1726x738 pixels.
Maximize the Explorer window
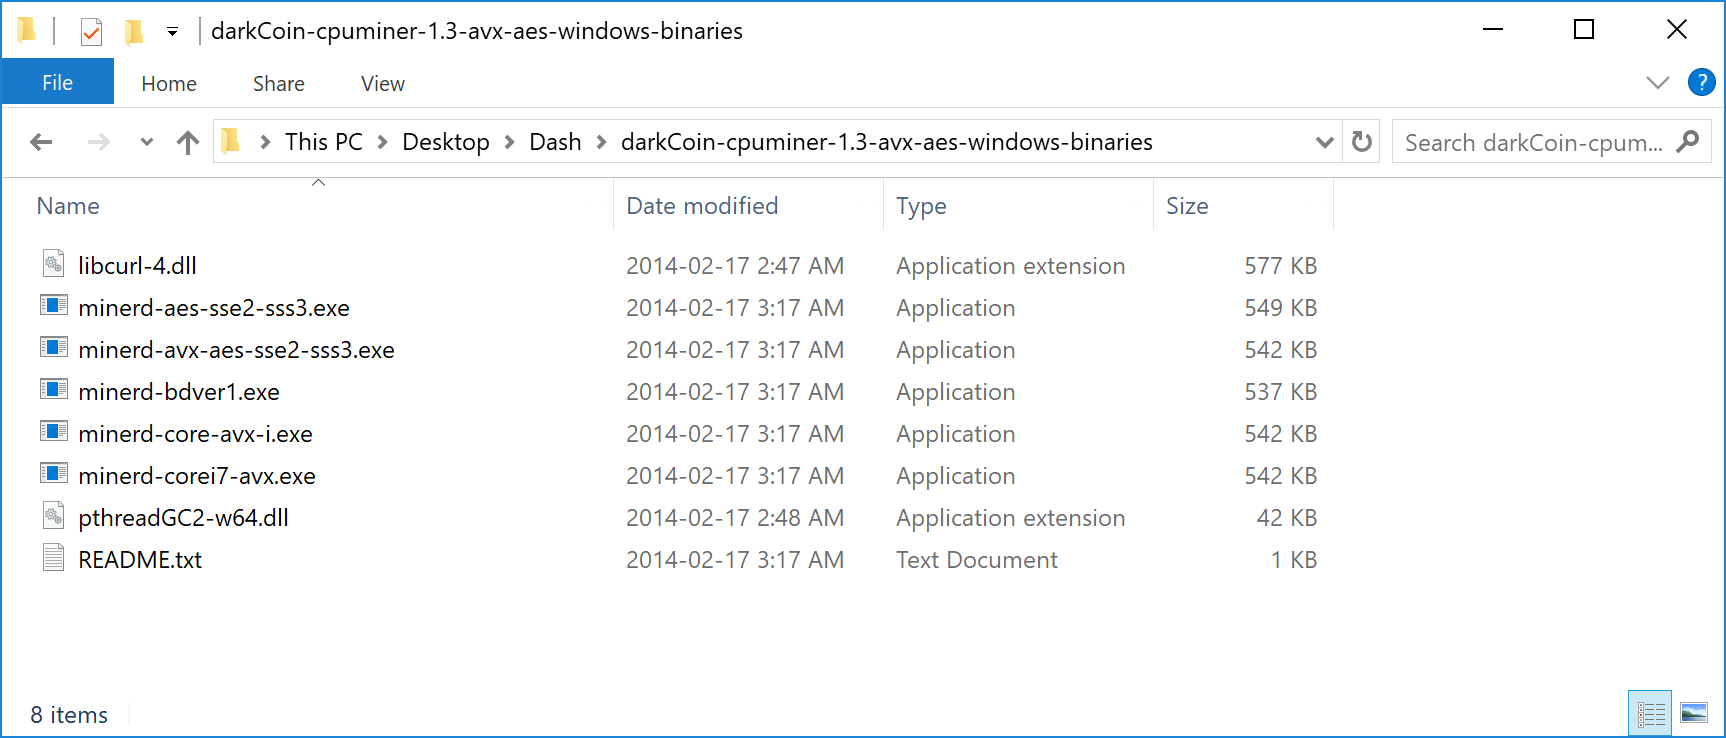1584,30
